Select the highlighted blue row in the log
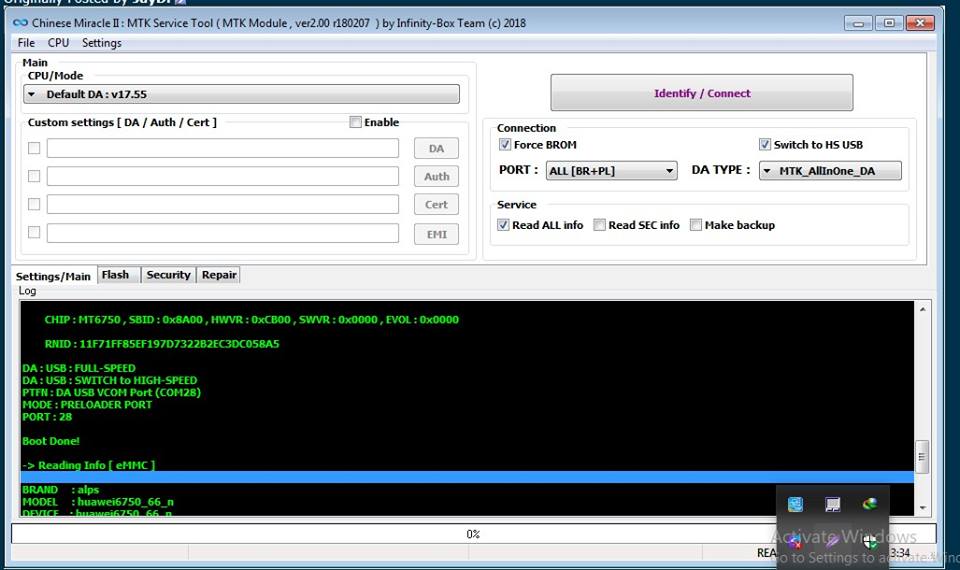 tap(467, 477)
